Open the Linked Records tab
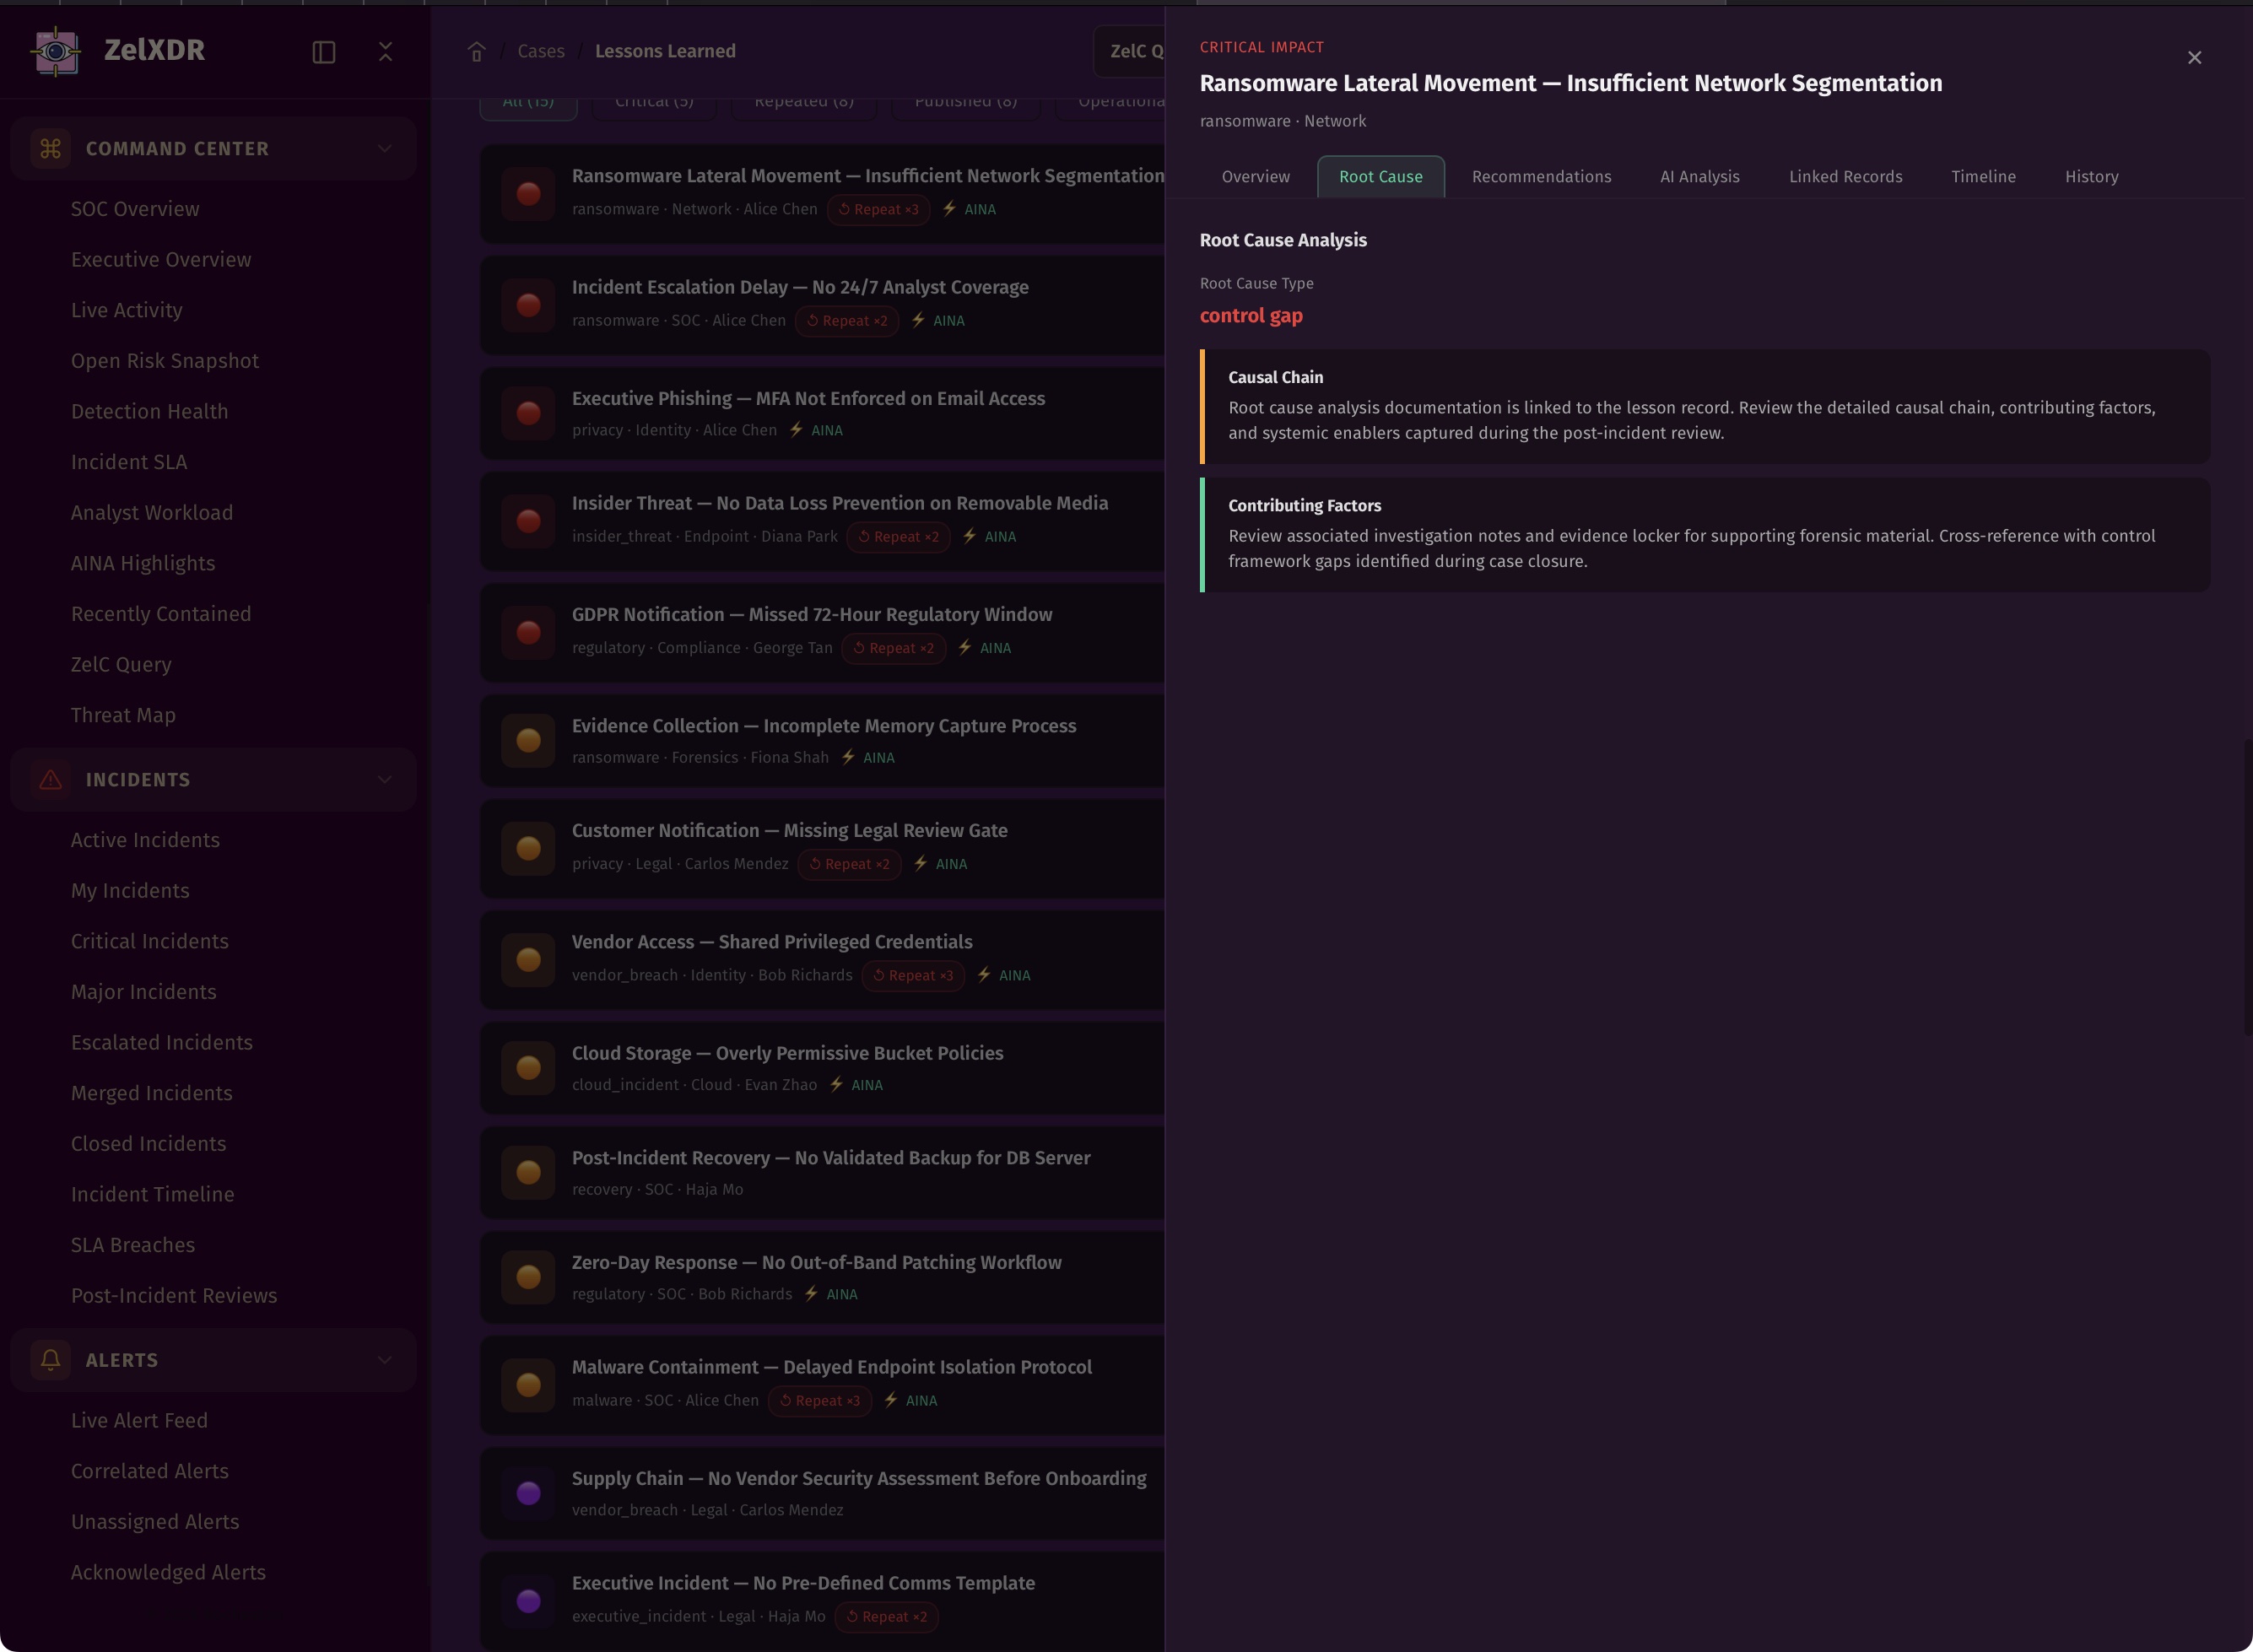The width and height of the screenshot is (2253, 1652). click(x=1845, y=177)
